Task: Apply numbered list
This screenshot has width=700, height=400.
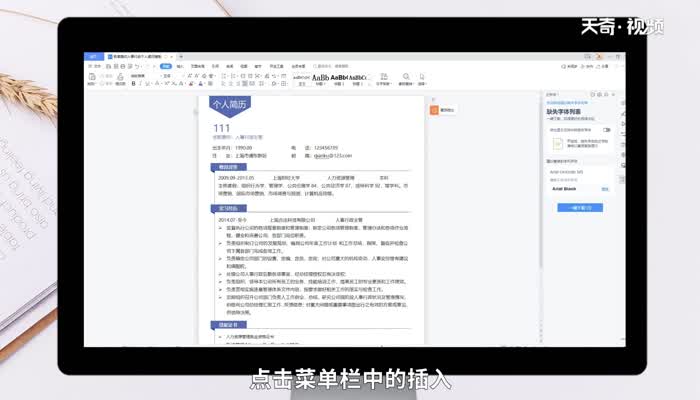Action: coord(233,76)
